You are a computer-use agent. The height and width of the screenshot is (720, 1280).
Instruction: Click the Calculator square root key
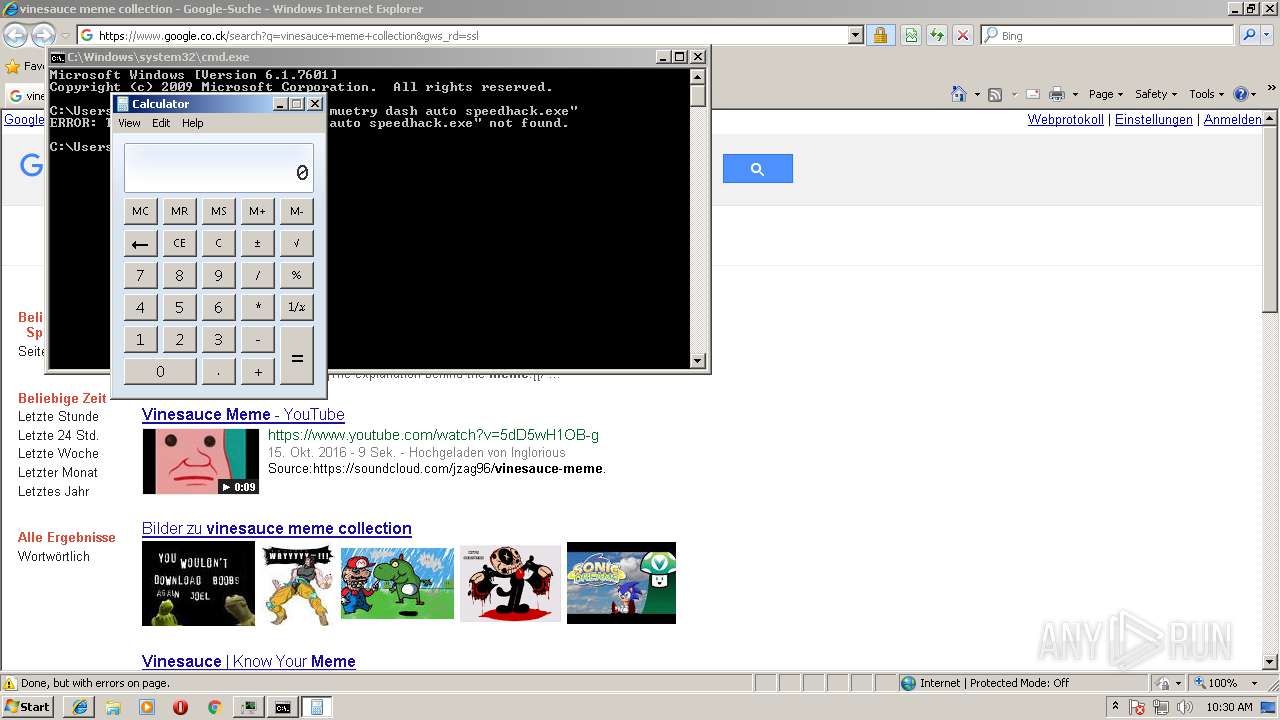tap(297, 243)
